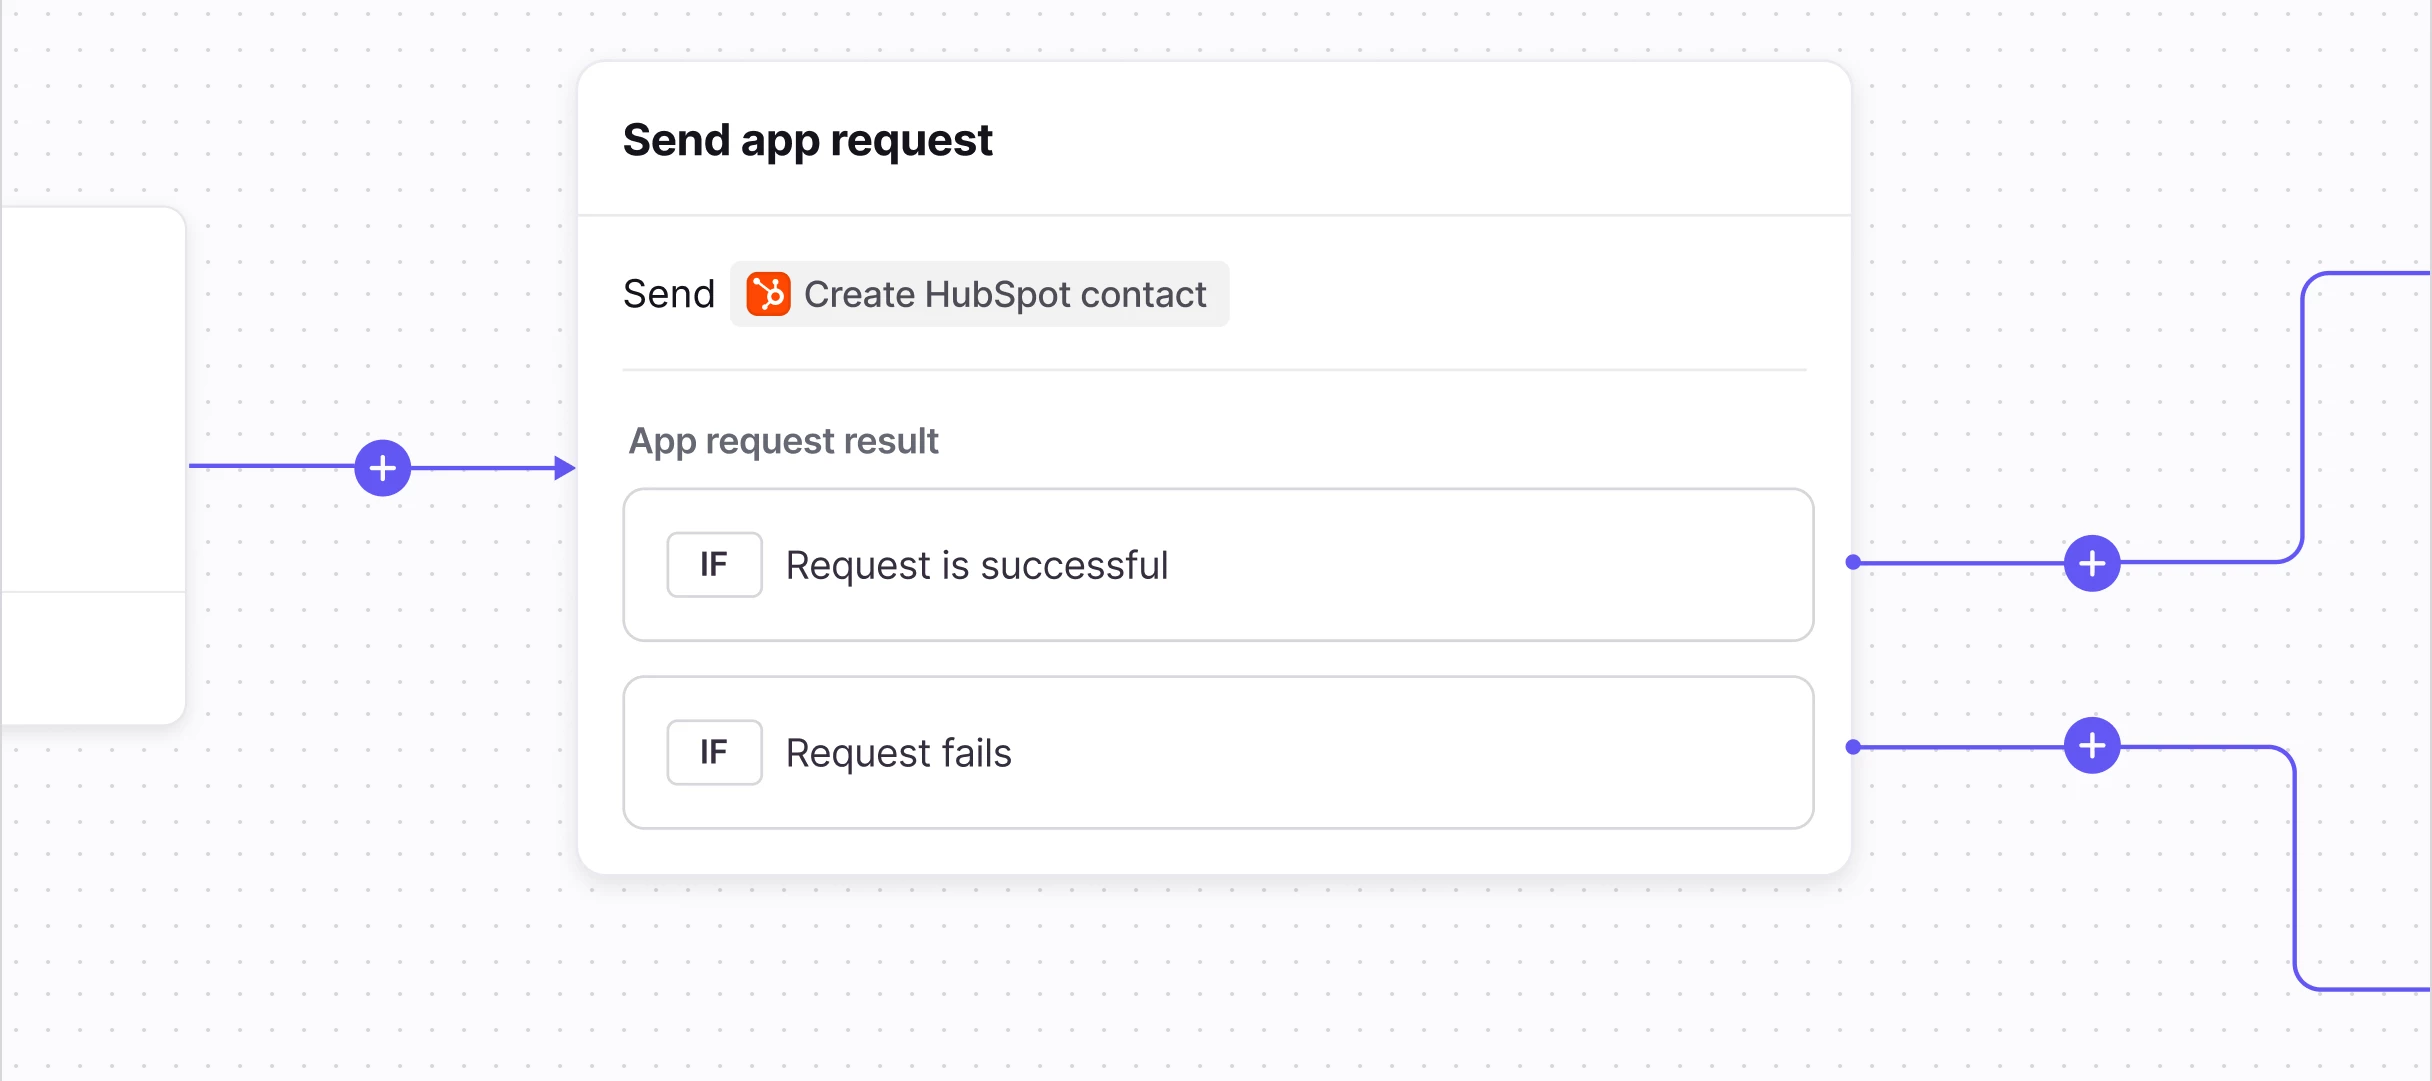Viewport: 2432px width, 1081px height.
Task: Click plus button on incoming connector arrow
Action: tap(383, 468)
